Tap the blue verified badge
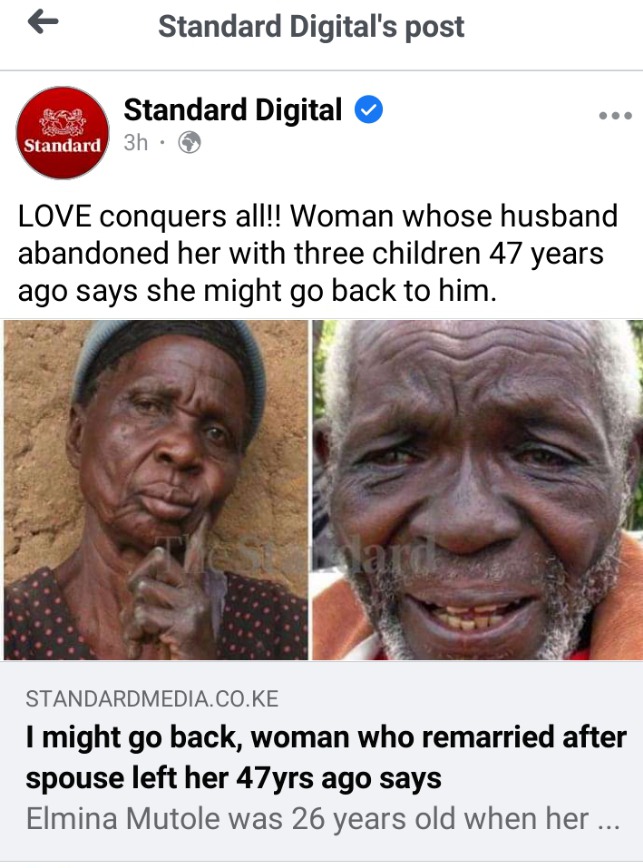The width and height of the screenshot is (643, 868). (x=369, y=109)
